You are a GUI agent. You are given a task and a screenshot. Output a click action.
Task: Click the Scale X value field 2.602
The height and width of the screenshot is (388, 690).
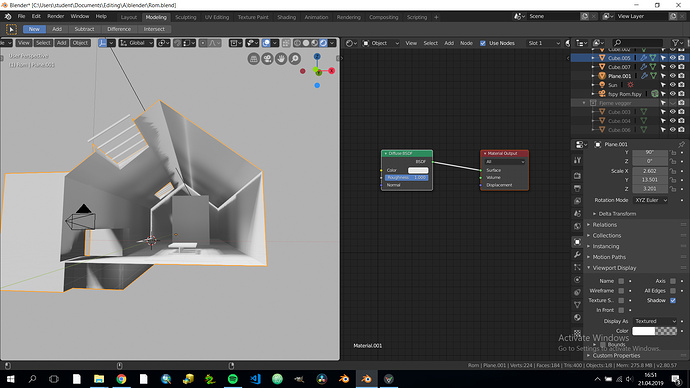[650, 171]
